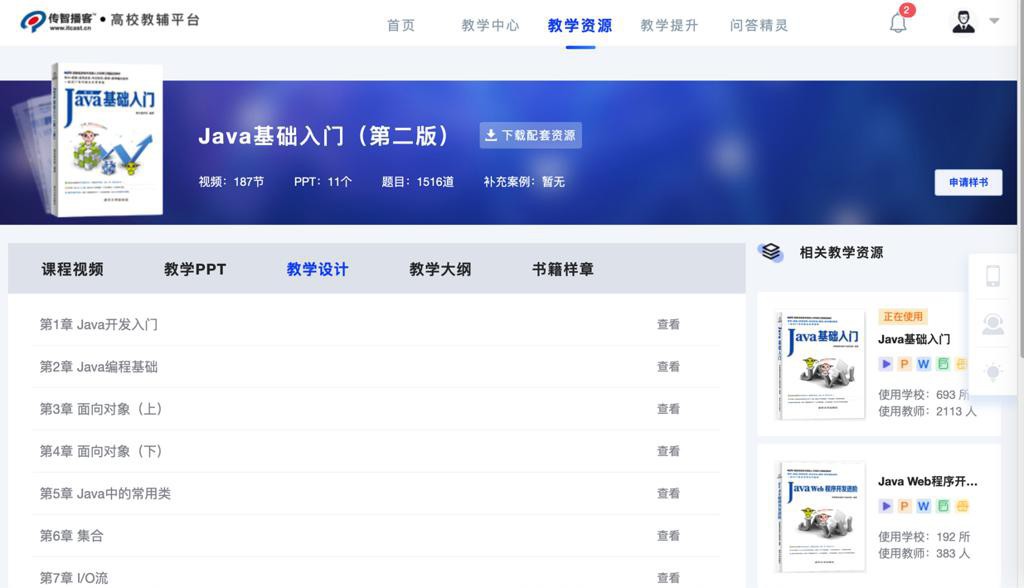
Task: Click the 相关教学资源 heading
Action: (841, 252)
